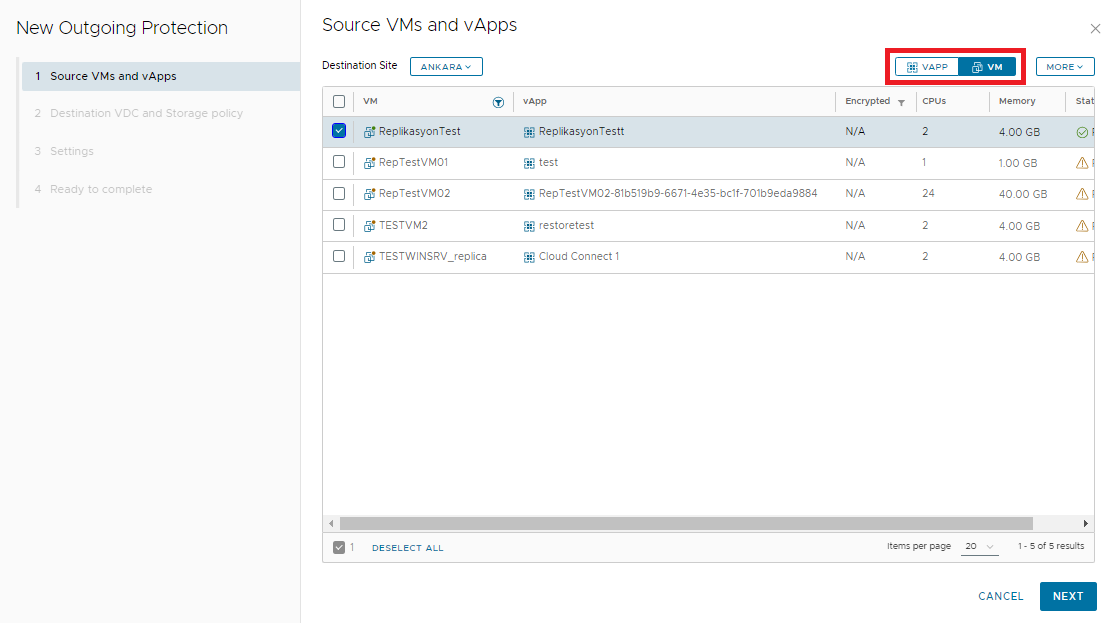
Task: Click the TESTWINSRV_replica VM name
Action: click(x=433, y=257)
